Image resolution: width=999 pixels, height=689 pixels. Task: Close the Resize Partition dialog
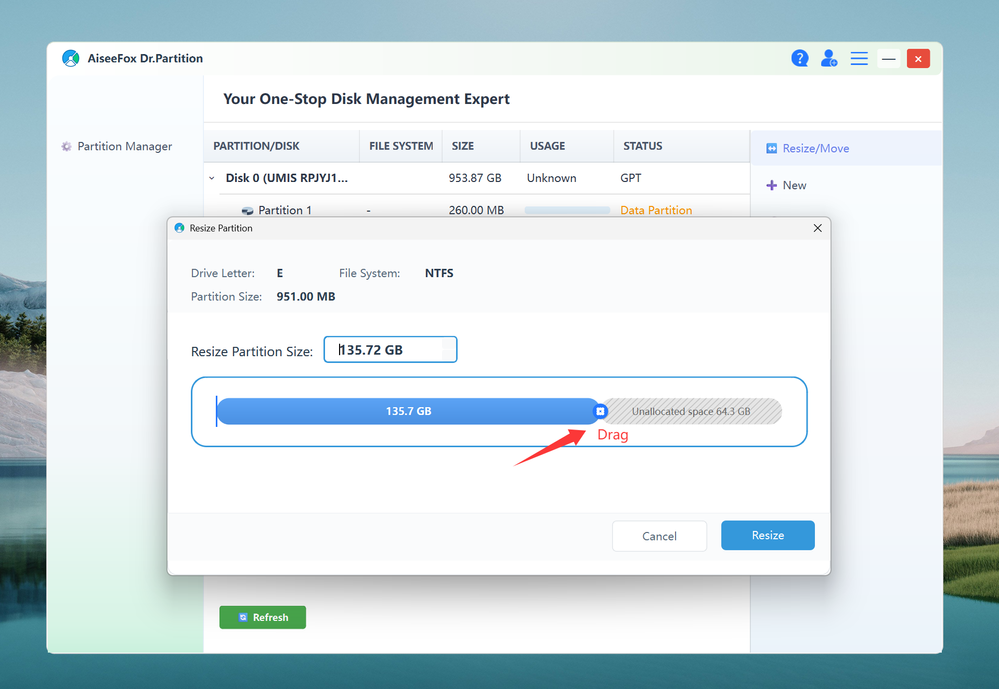pyautogui.click(x=817, y=228)
